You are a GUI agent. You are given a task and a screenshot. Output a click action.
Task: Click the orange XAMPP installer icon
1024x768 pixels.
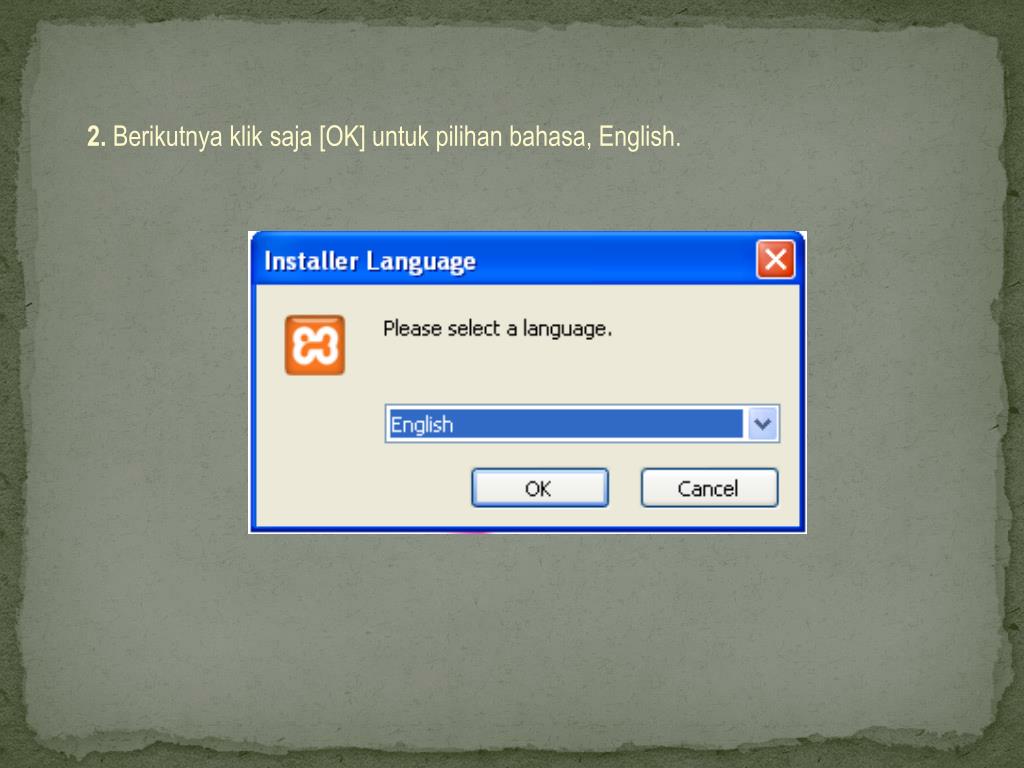click(x=315, y=345)
